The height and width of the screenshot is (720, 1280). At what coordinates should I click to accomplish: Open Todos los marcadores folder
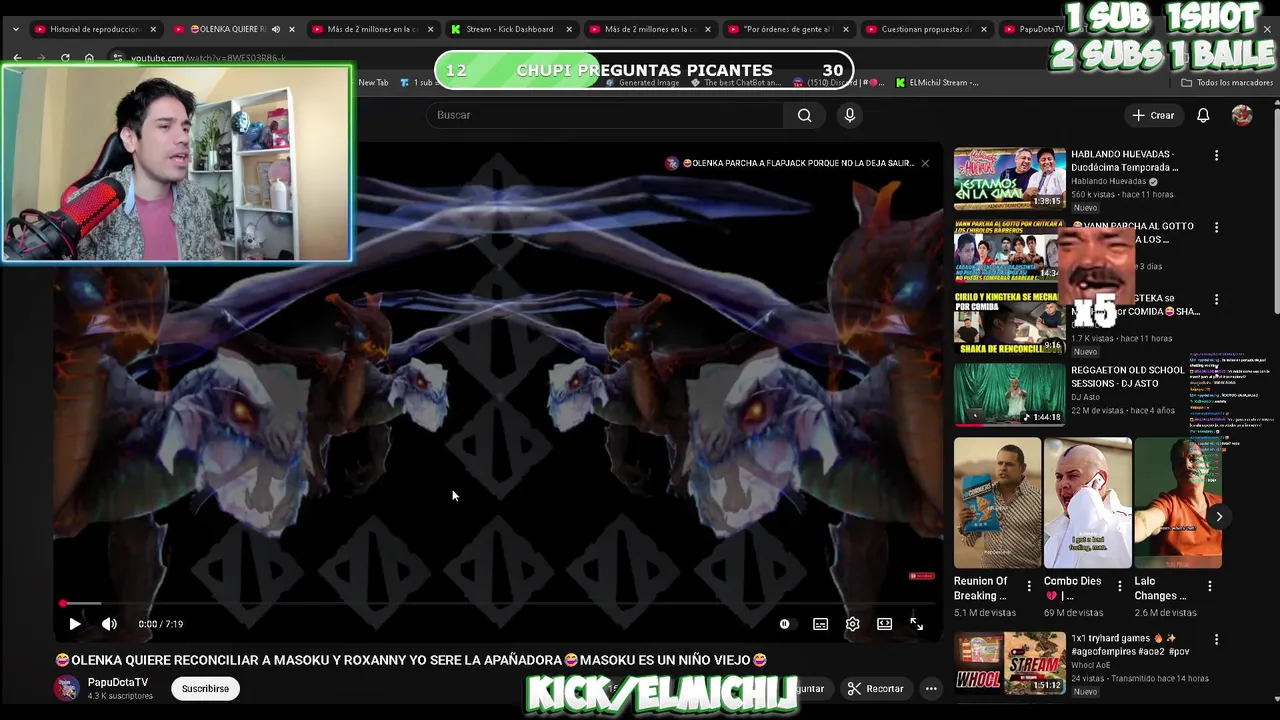[1227, 83]
